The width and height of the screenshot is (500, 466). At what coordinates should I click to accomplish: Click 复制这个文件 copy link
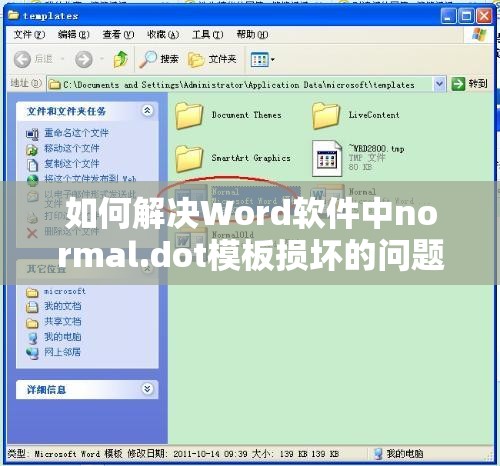pyautogui.click(x=72, y=164)
